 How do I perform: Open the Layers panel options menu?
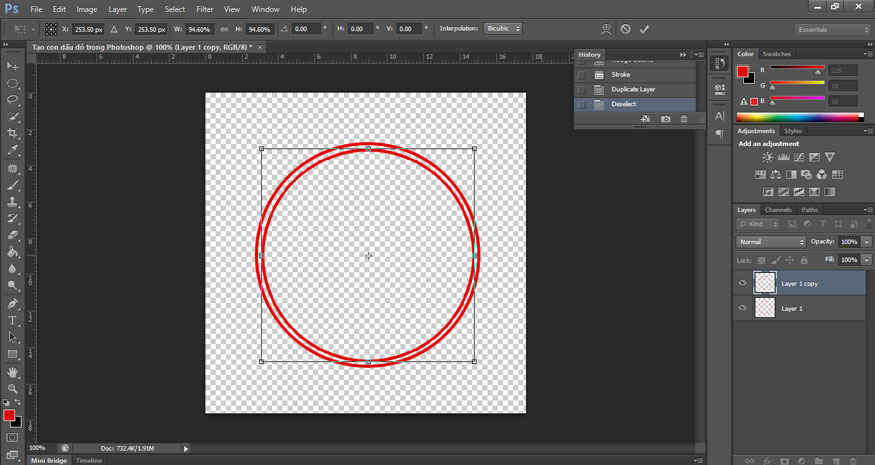pyautogui.click(x=867, y=210)
